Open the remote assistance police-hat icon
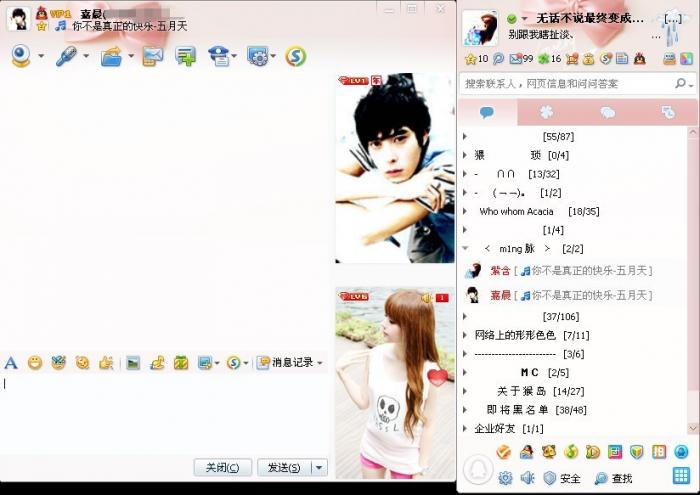The height and width of the screenshot is (495, 700). point(219,57)
